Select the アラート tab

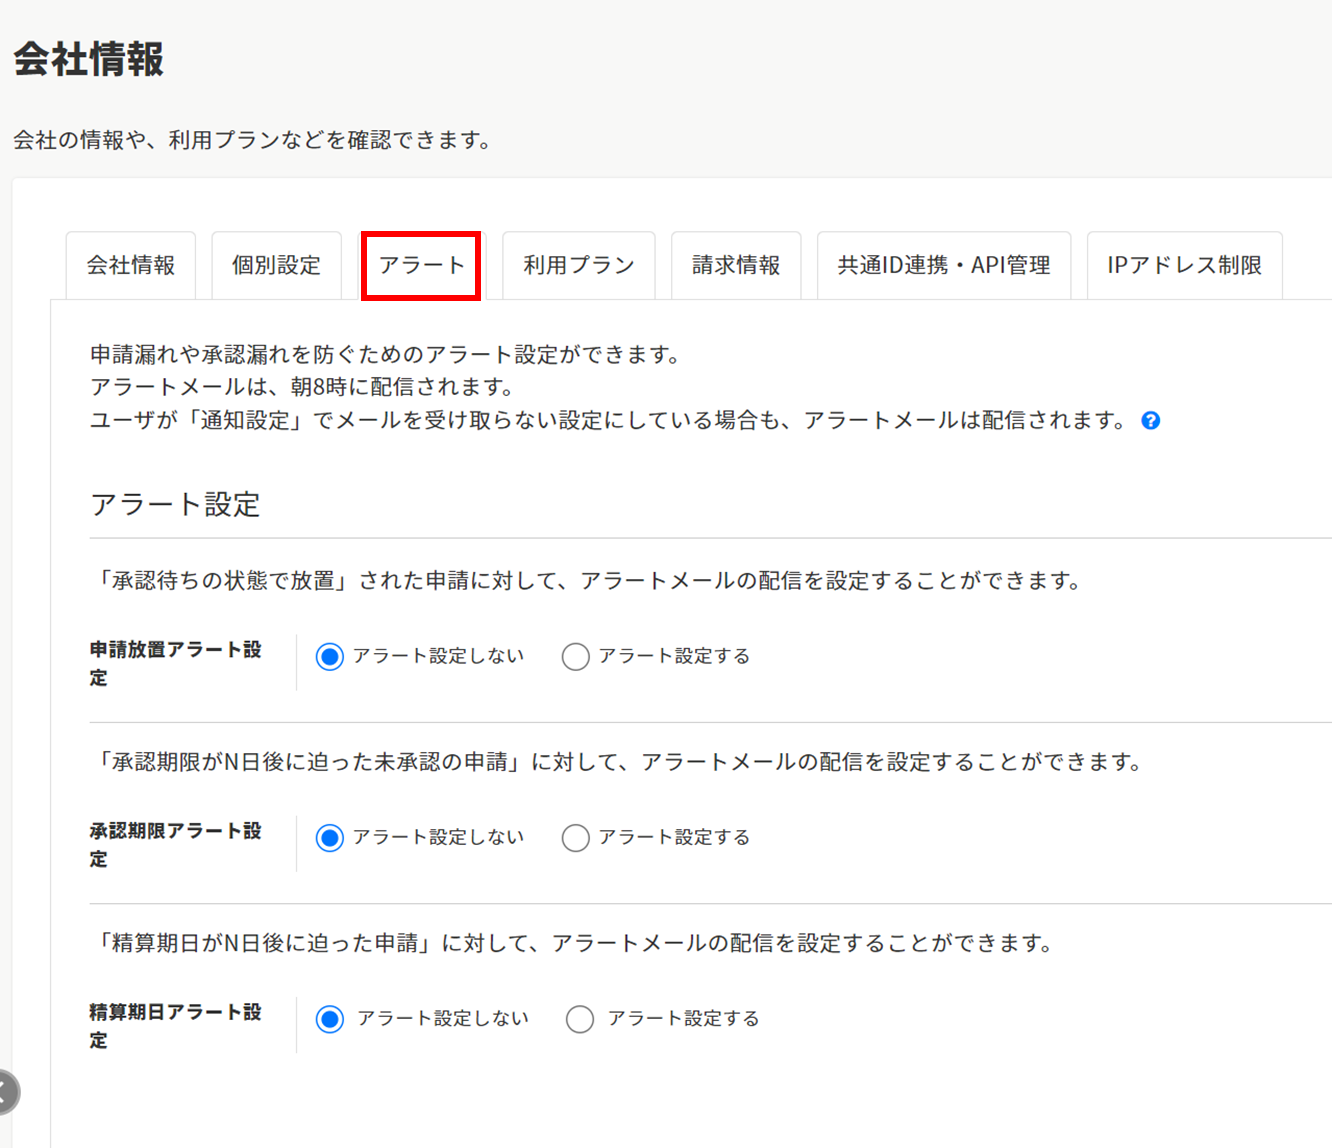pyautogui.click(x=421, y=265)
